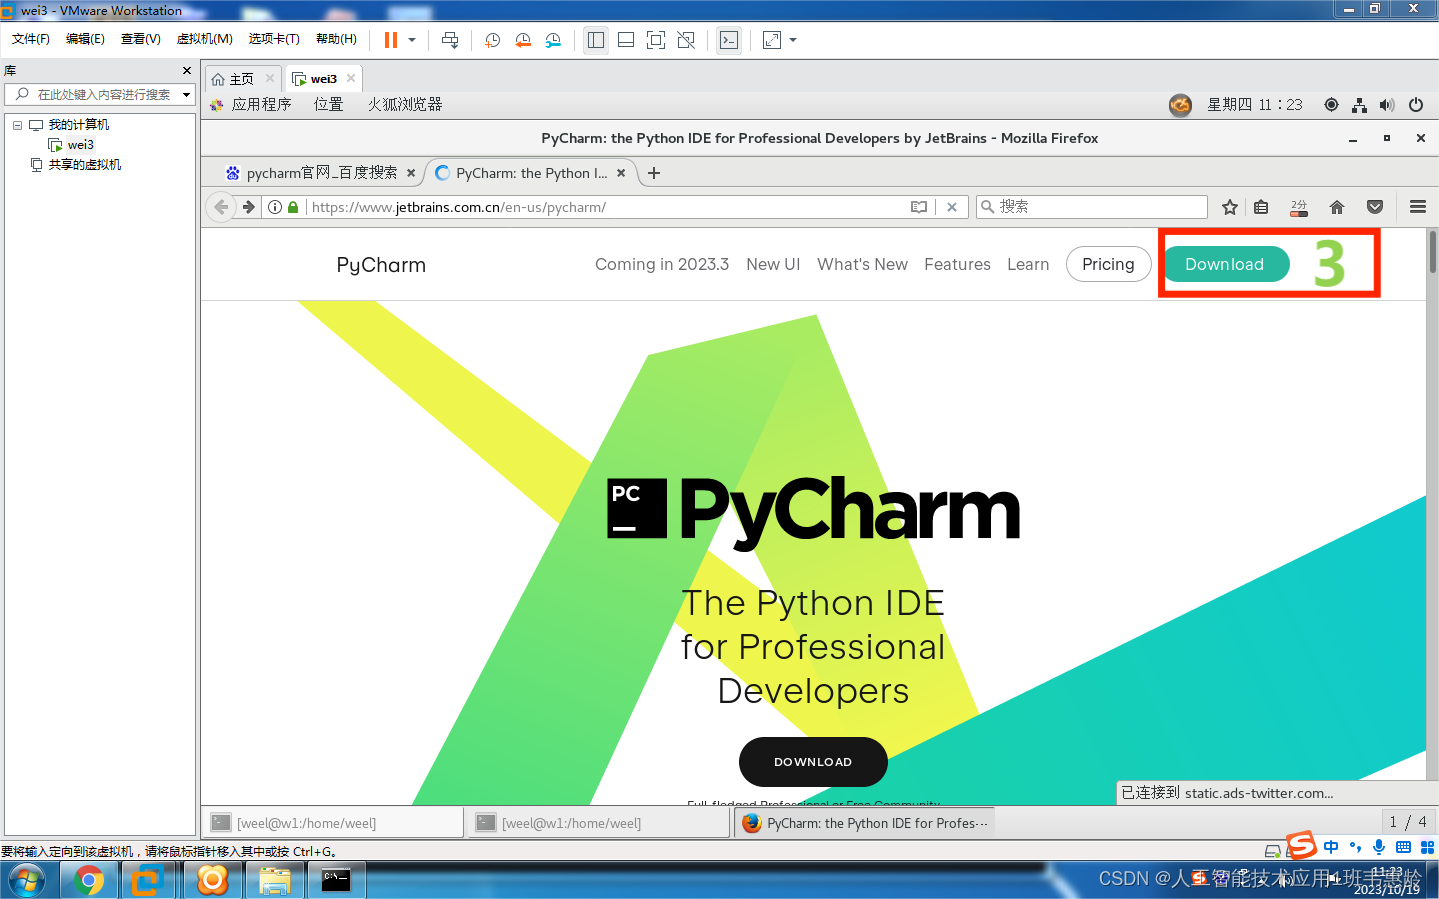Screen dimensions: 1439x899
Task: Close the library panel
Action: point(187,71)
